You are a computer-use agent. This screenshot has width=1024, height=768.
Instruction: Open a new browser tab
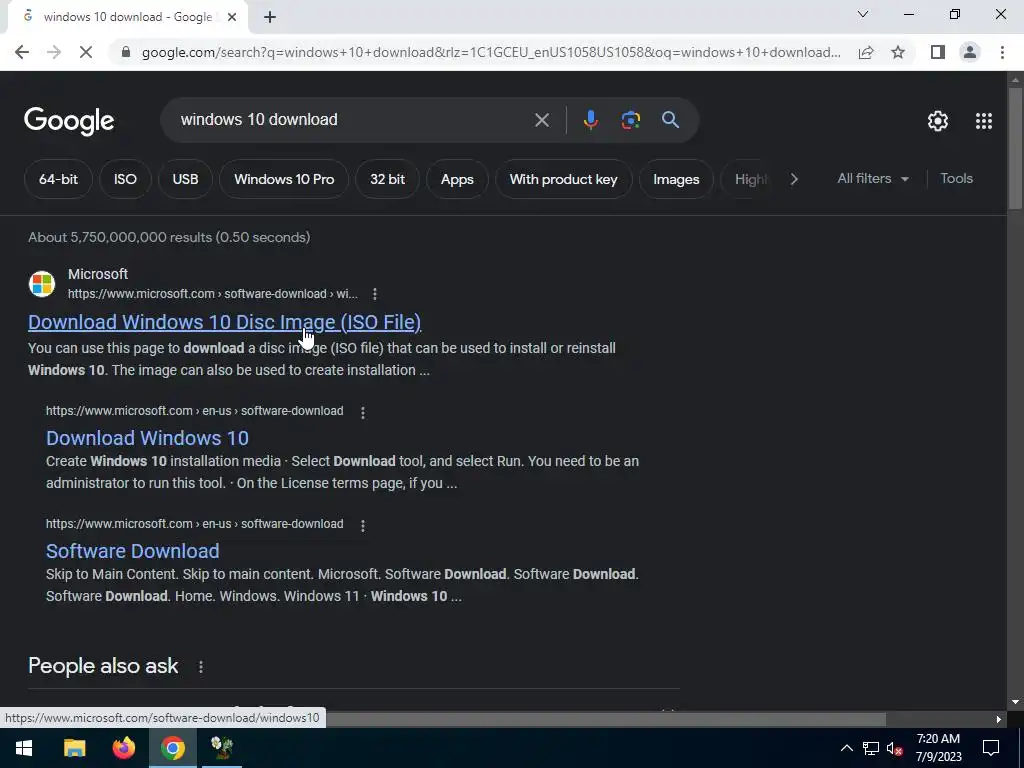point(270,18)
